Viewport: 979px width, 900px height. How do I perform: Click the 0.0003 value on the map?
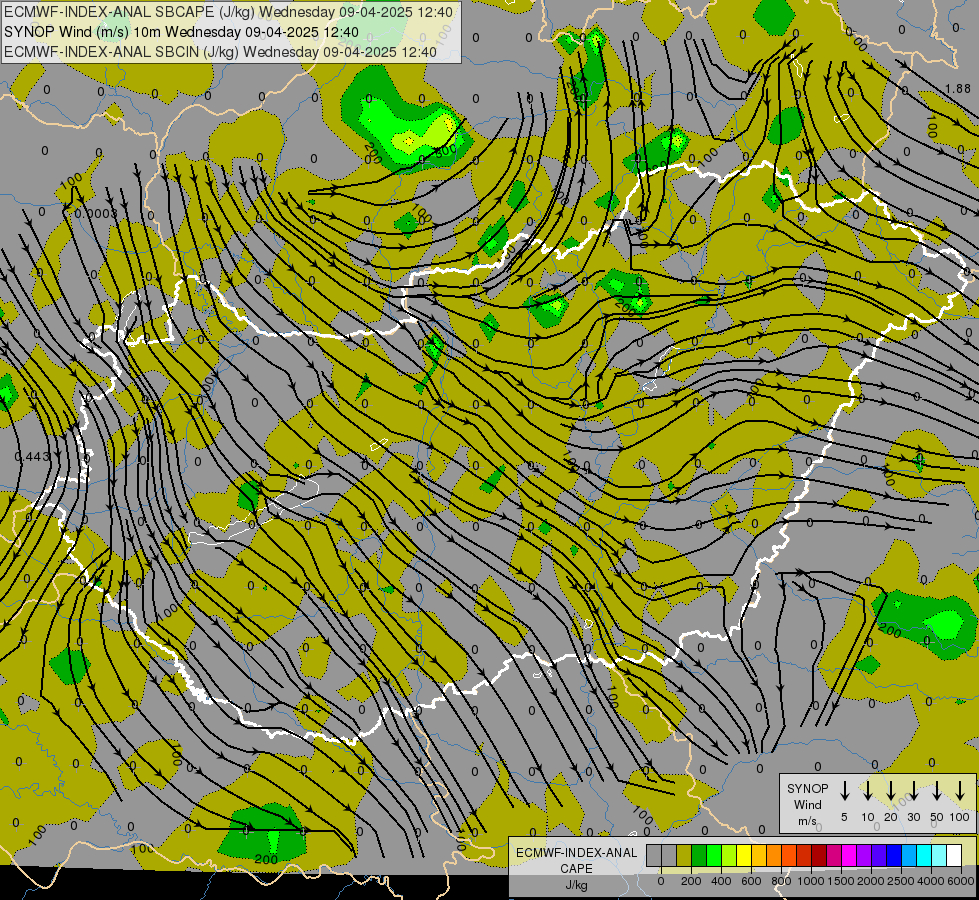[96, 214]
